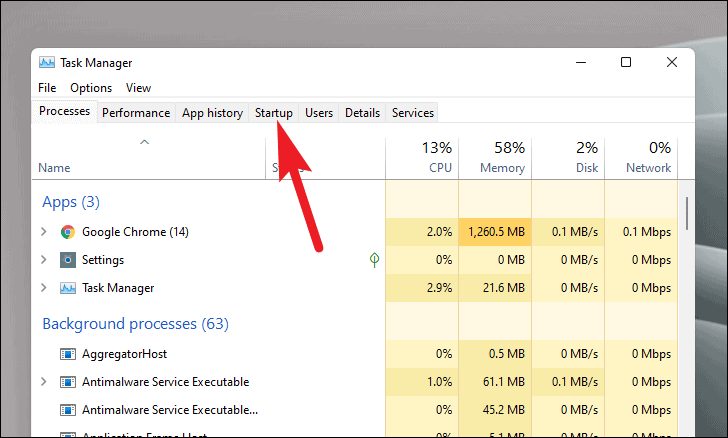Click the Task Manager process row icon
728x438 pixels.
[68, 288]
